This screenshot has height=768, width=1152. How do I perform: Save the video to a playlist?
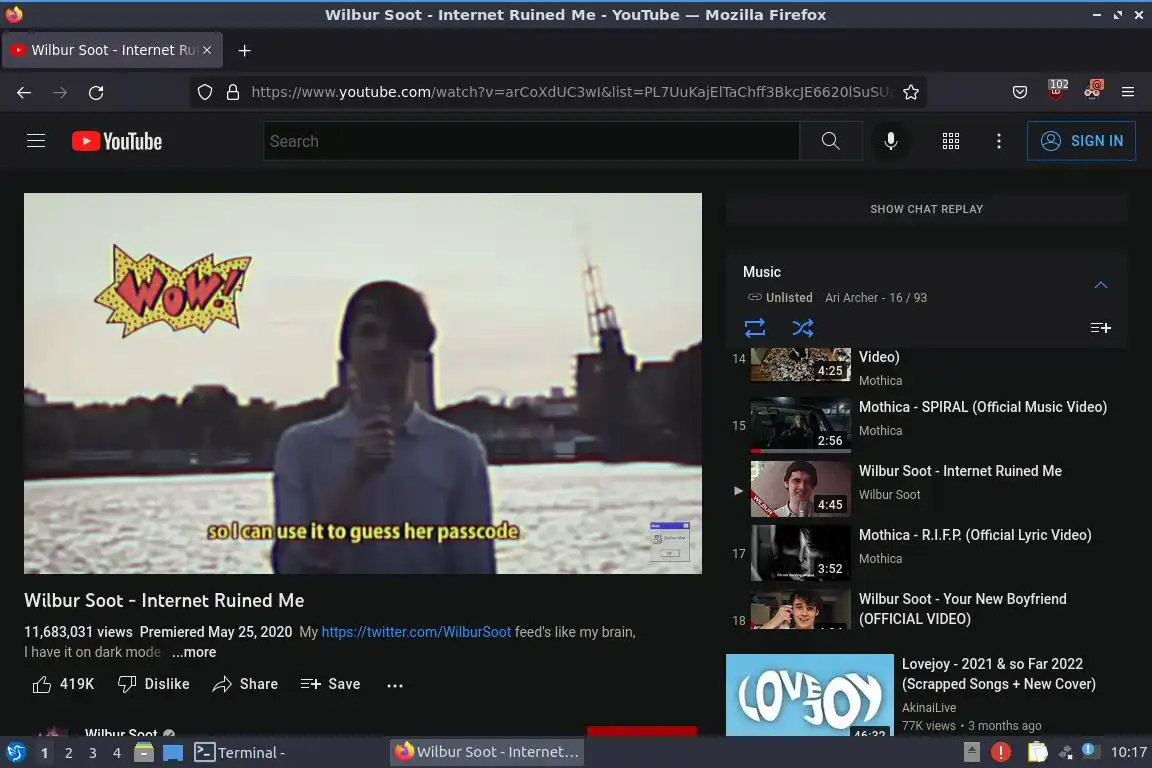331,684
